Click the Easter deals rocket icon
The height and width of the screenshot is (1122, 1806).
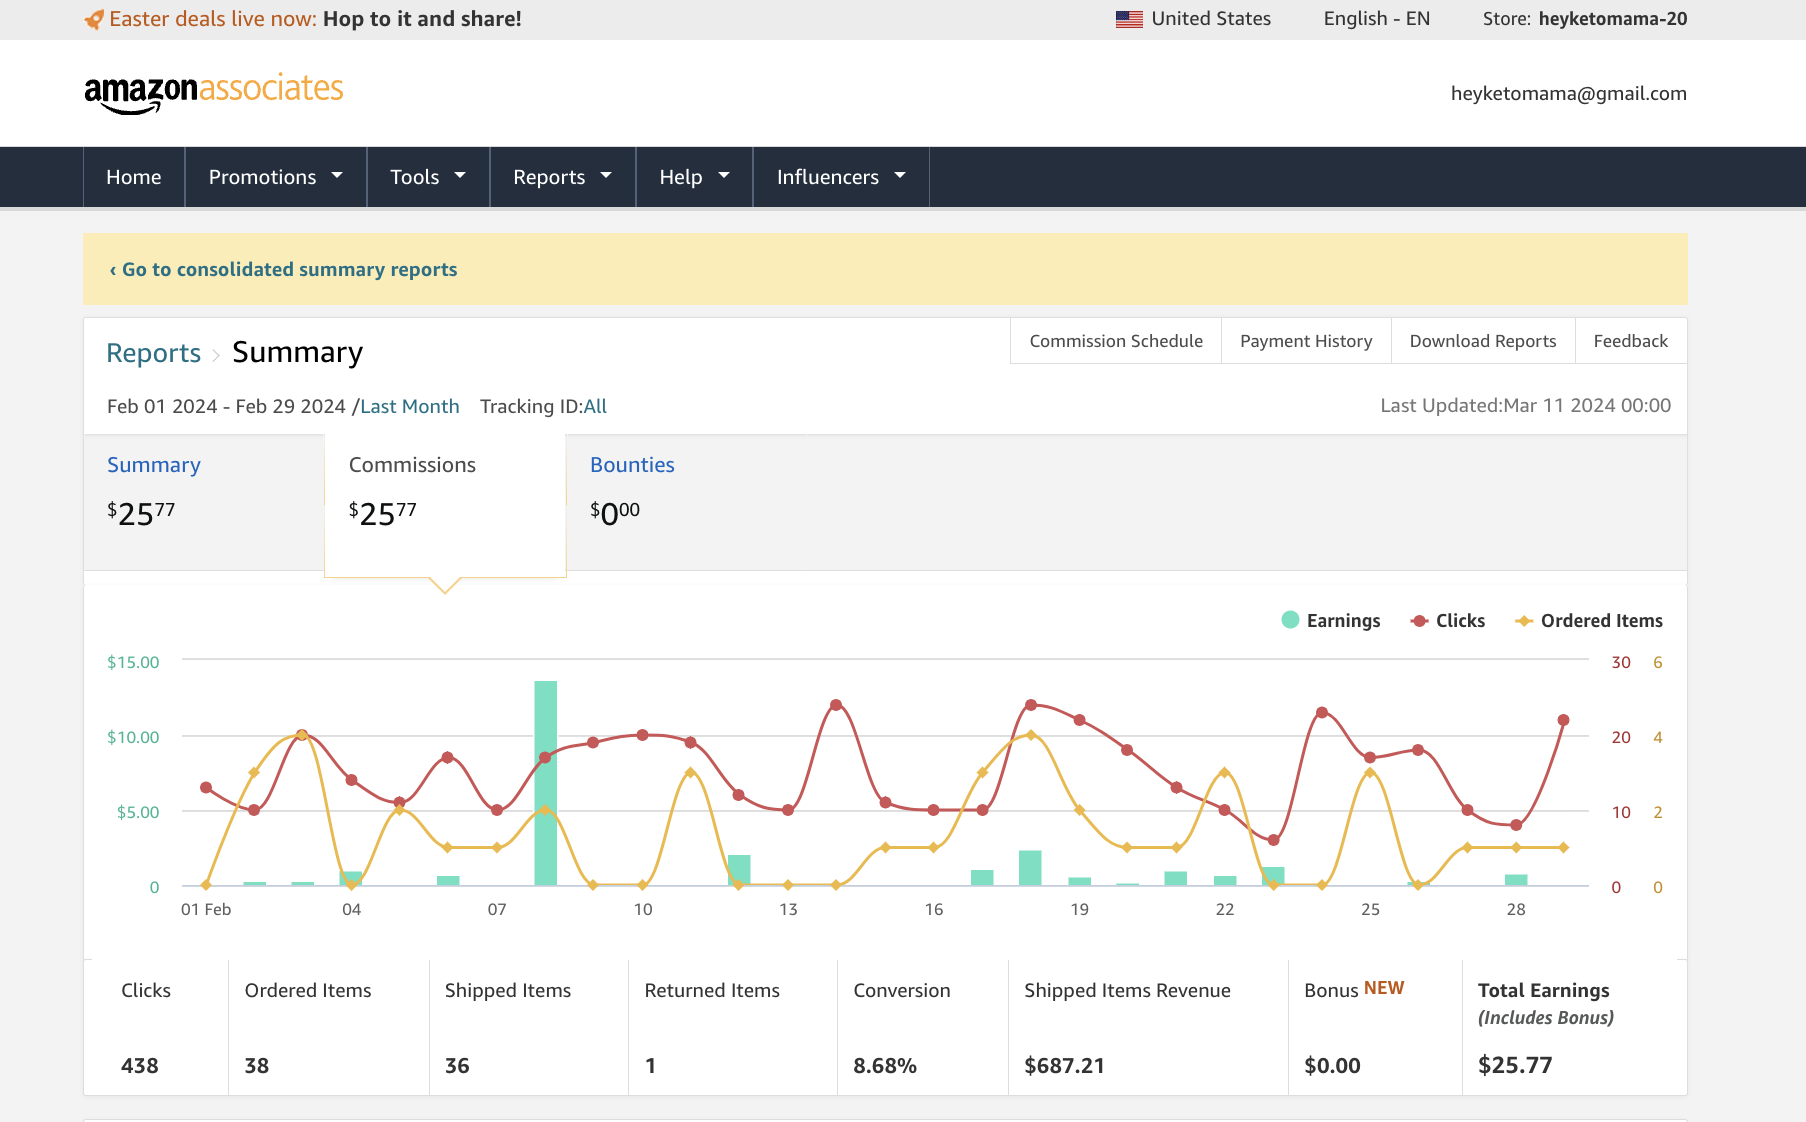coord(94,19)
